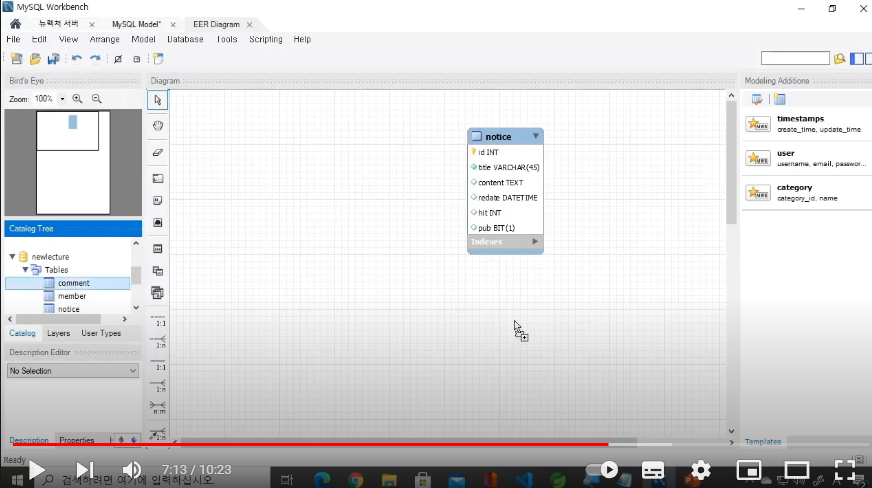Zoom out of the diagram
Image resolution: width=872 pixels, height=488 pixels.
(97, 98)
